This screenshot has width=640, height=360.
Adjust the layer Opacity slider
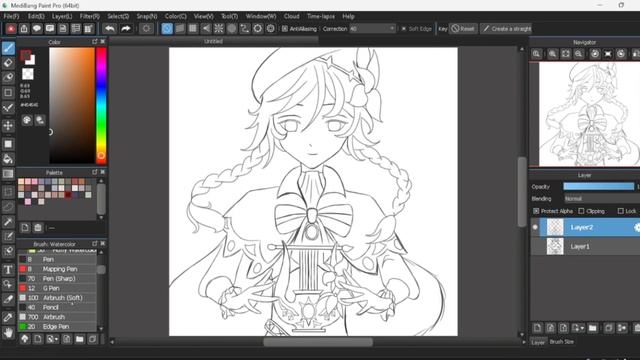pos(599,187)
